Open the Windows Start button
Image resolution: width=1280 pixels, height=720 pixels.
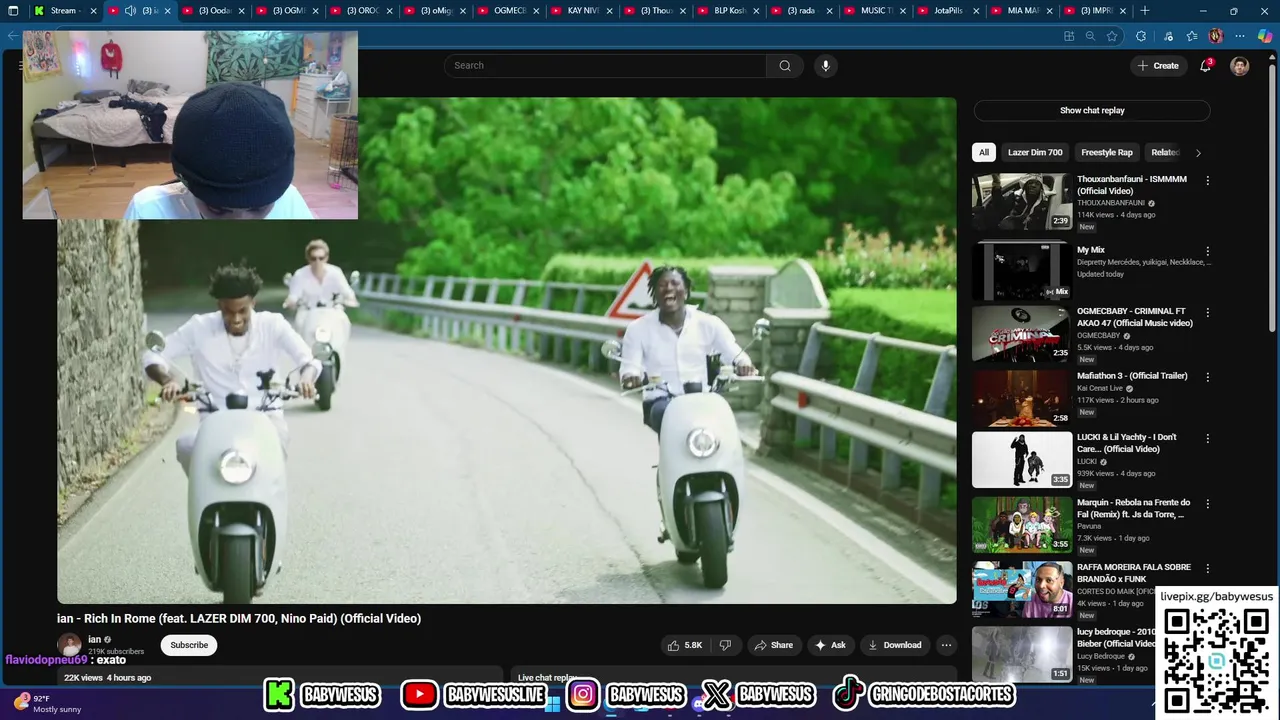click(x=552, y=704)
